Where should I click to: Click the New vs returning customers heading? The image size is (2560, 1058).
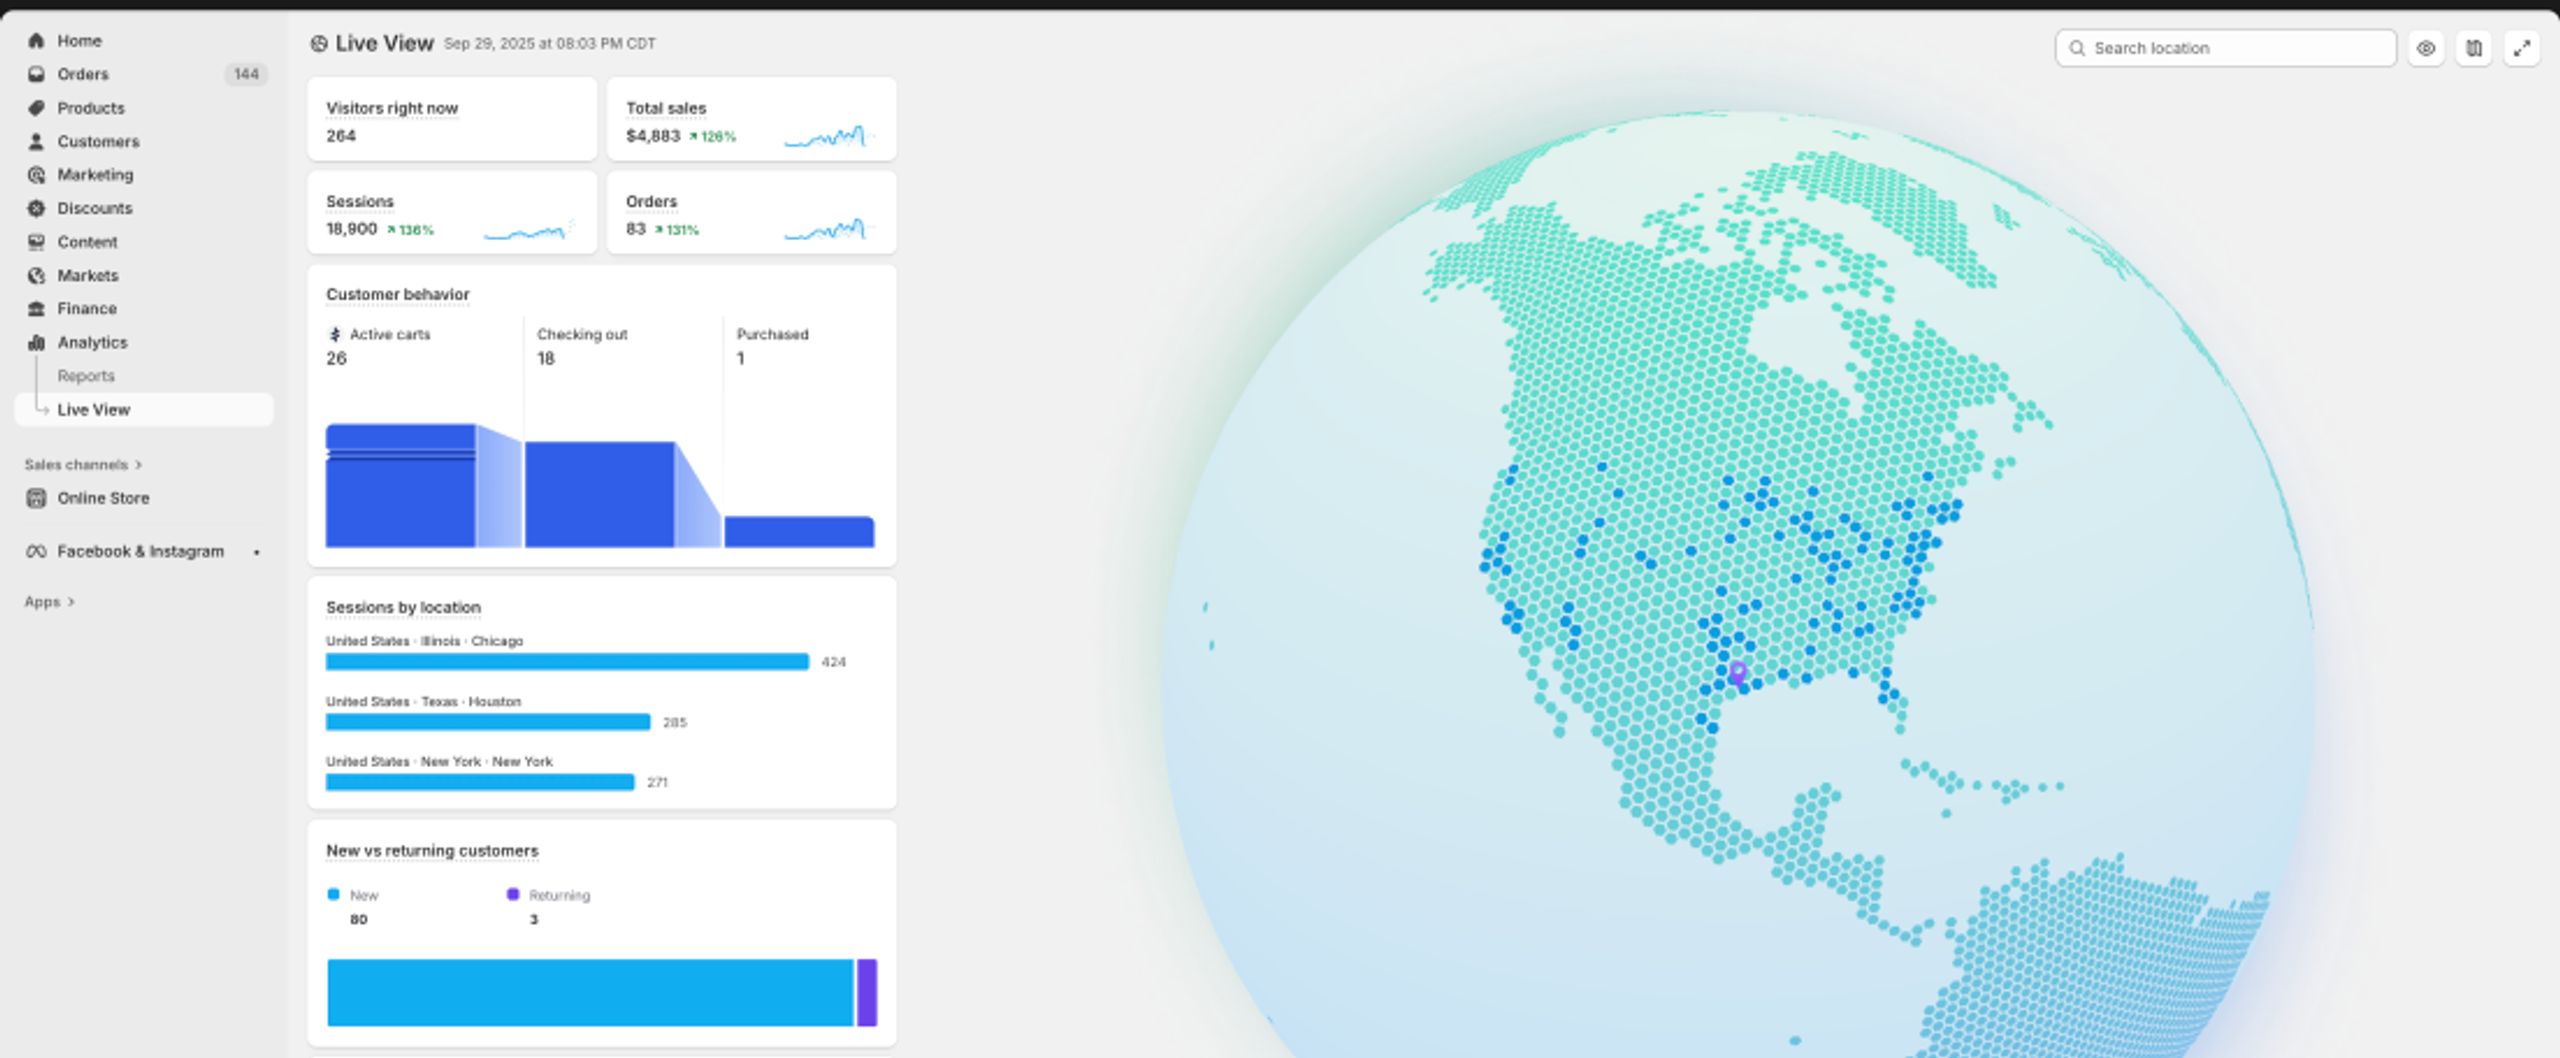point(432,851)
